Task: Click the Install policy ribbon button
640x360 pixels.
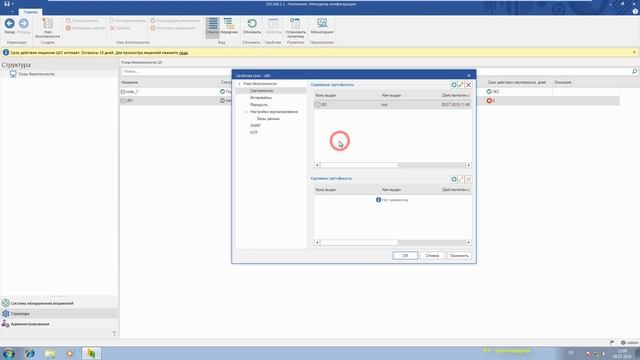Action: pos(296,28)
